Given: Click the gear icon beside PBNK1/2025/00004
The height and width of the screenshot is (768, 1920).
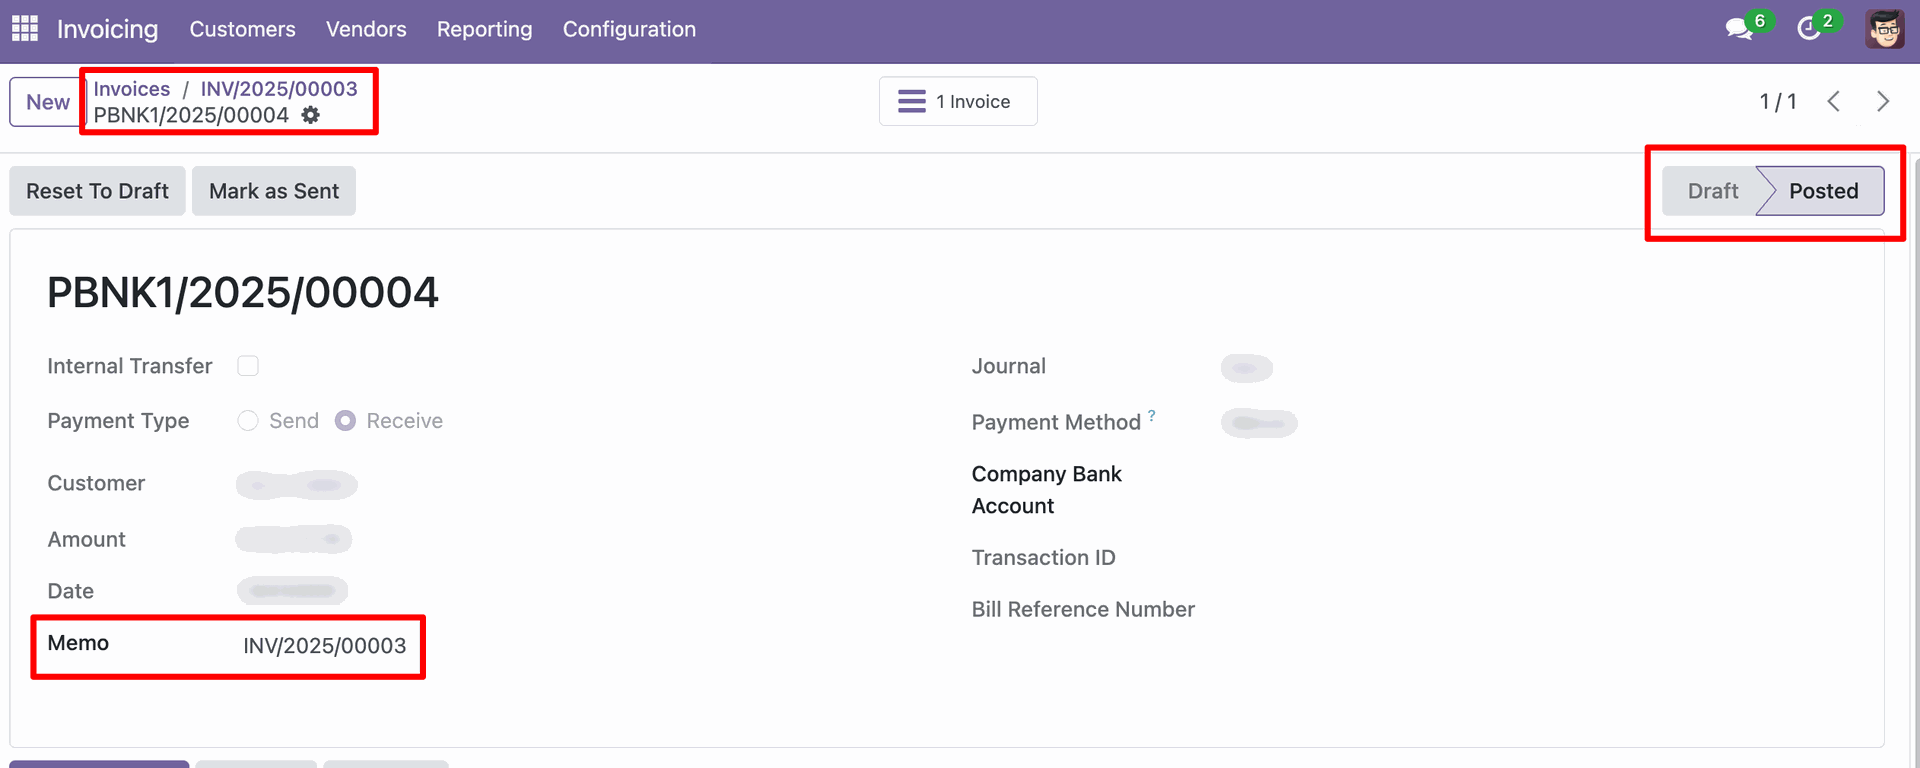Looking at the screenshot, I should pyautogui.click(x=311, y=115).
